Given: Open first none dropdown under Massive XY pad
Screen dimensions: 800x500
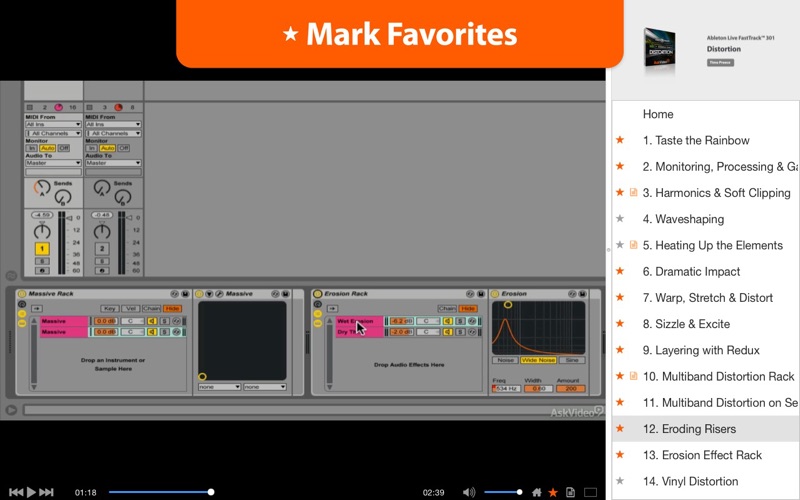Looking at the screenshot, I should tap(219, 387).
